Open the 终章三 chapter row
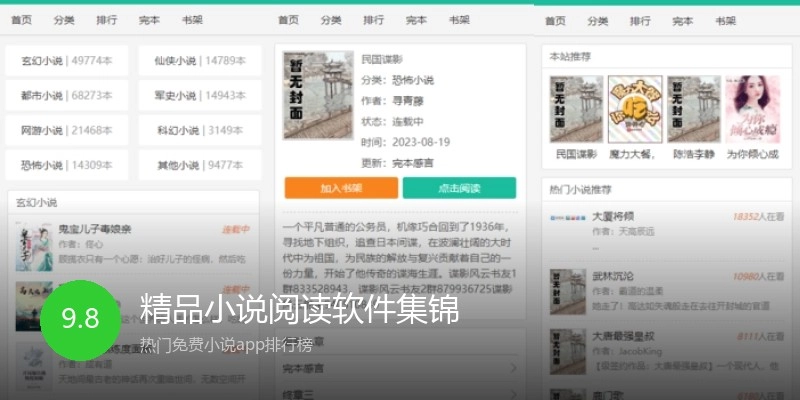Image resolution: width=800 pixels, height=400 pixels. click(x=400, y=394)
